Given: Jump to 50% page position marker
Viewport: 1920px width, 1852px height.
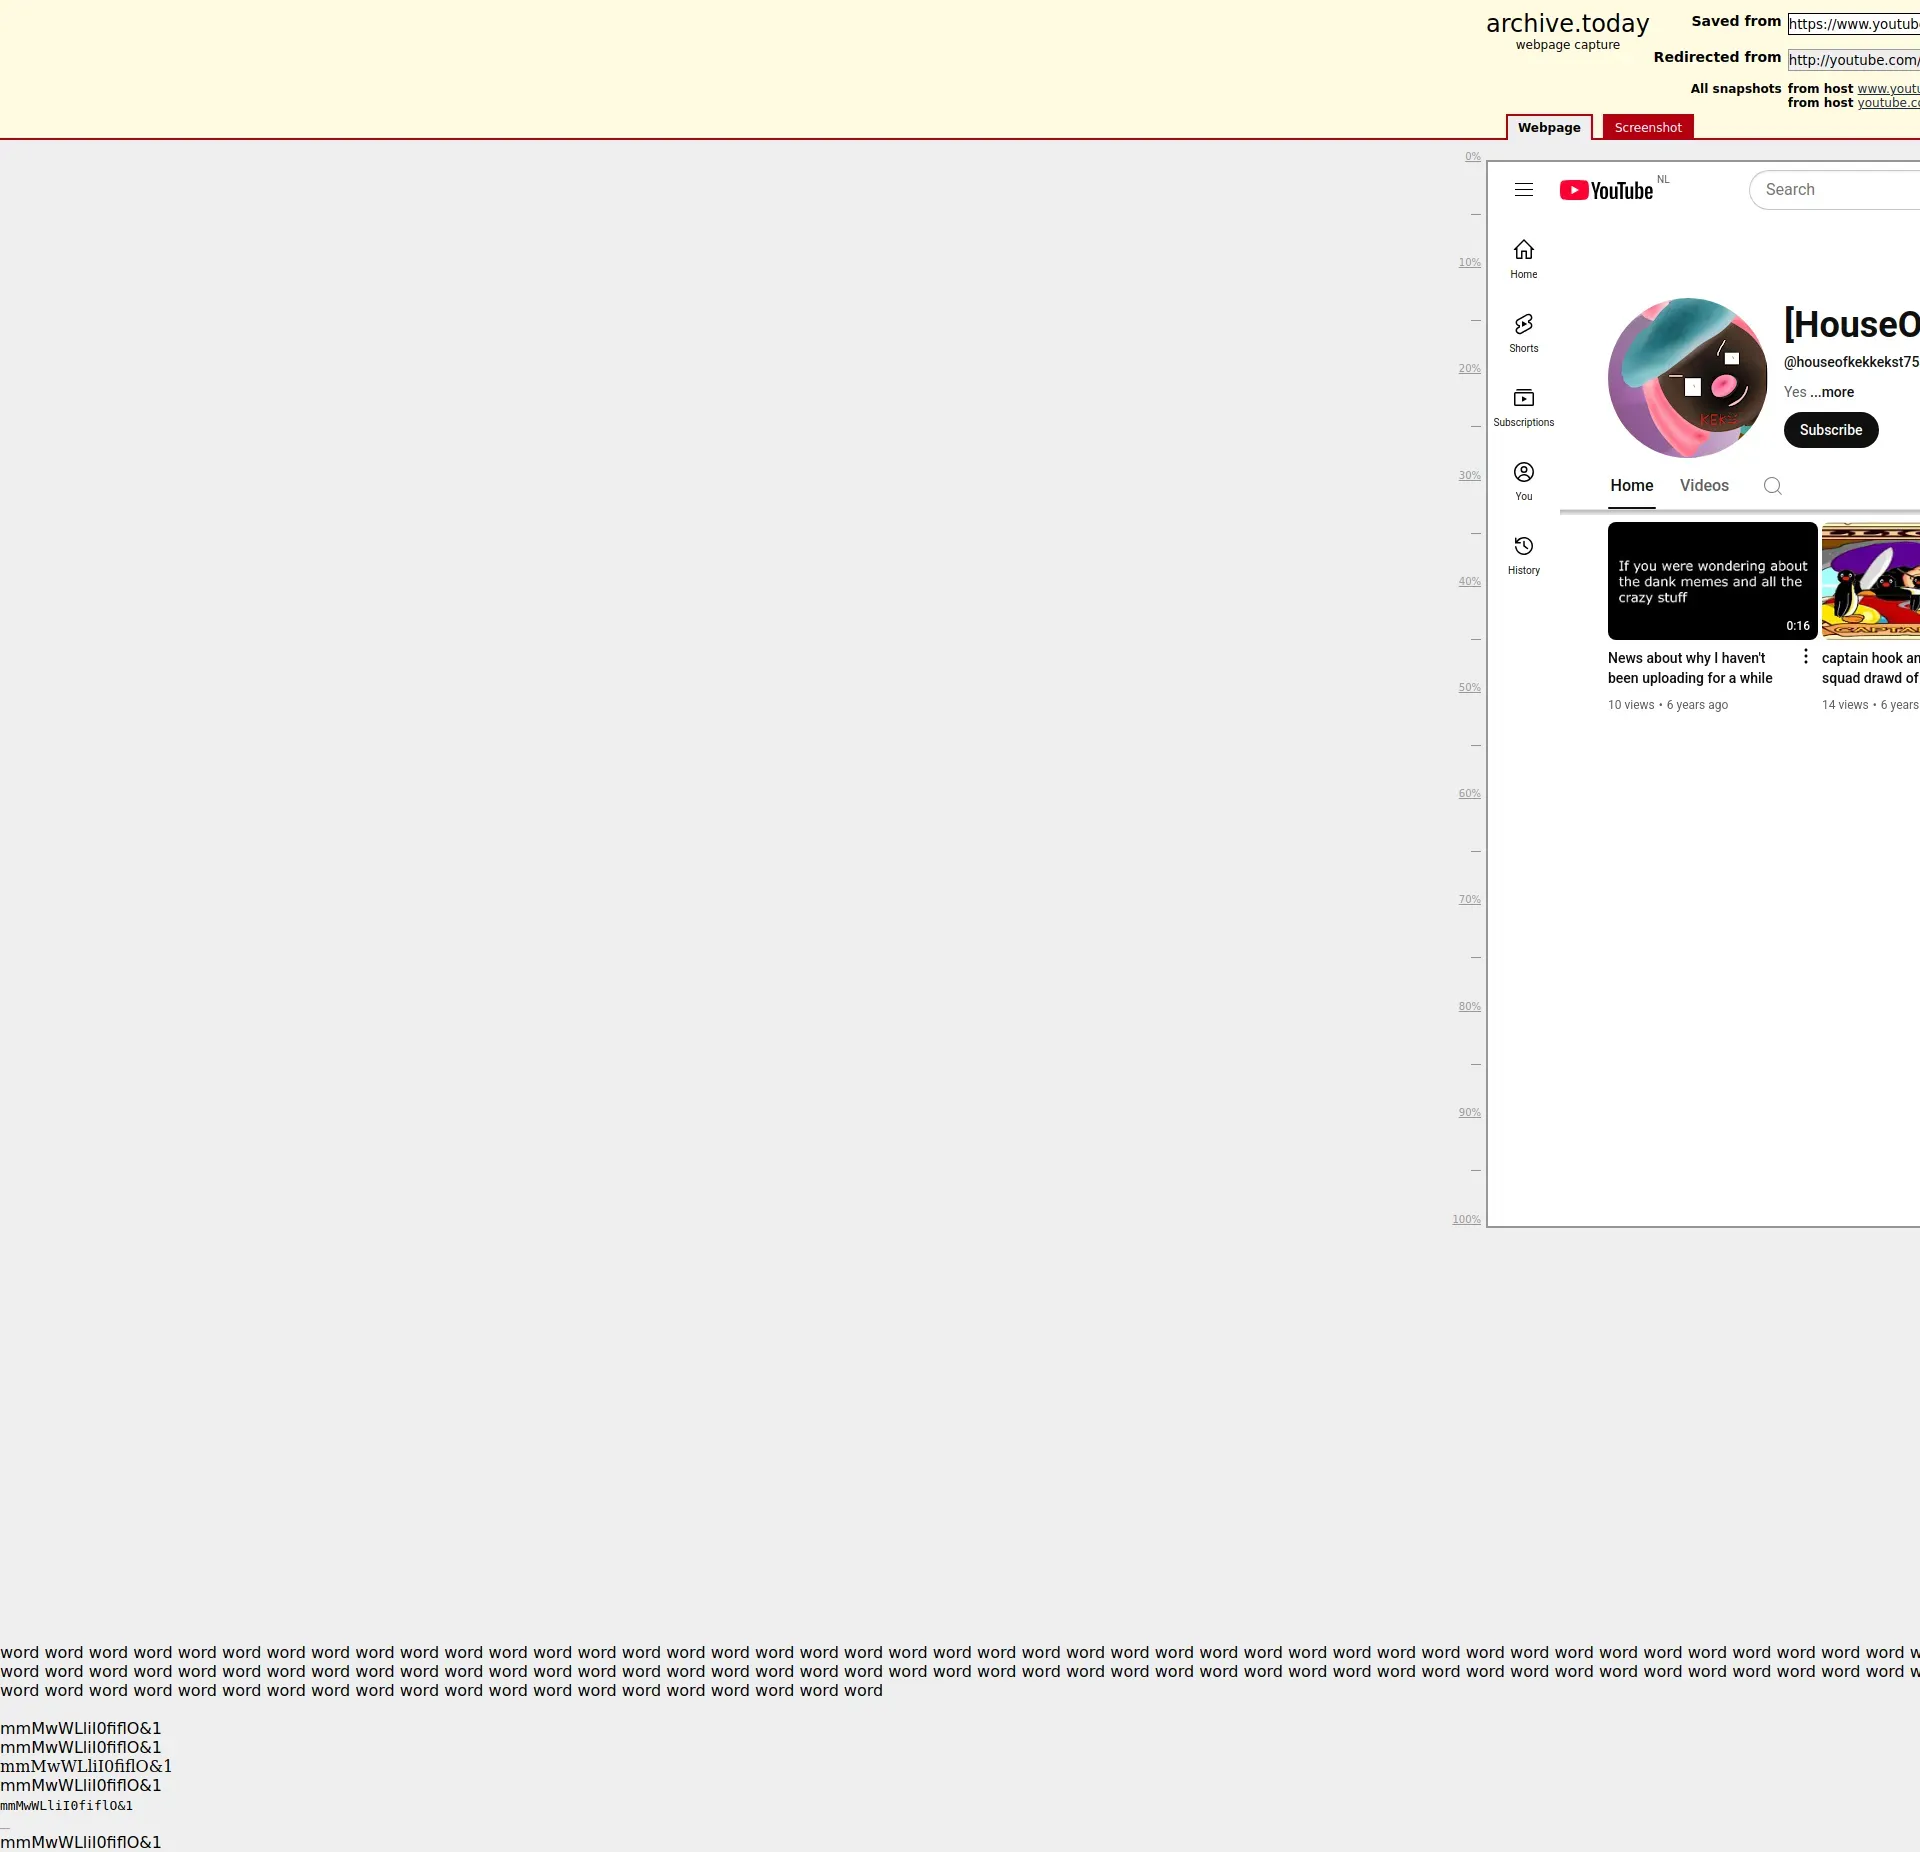Looking at the screenshot, I should click(x=1468, y=688).
